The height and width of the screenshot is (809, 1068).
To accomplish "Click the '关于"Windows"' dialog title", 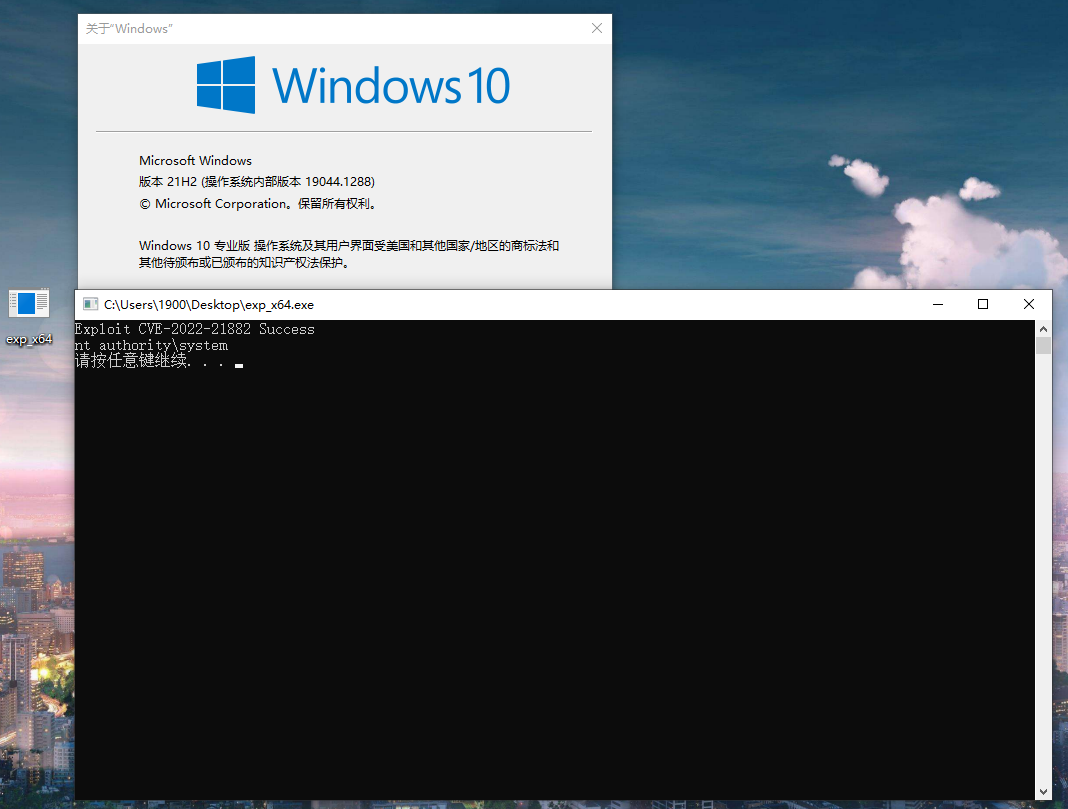I will point(129,29).
